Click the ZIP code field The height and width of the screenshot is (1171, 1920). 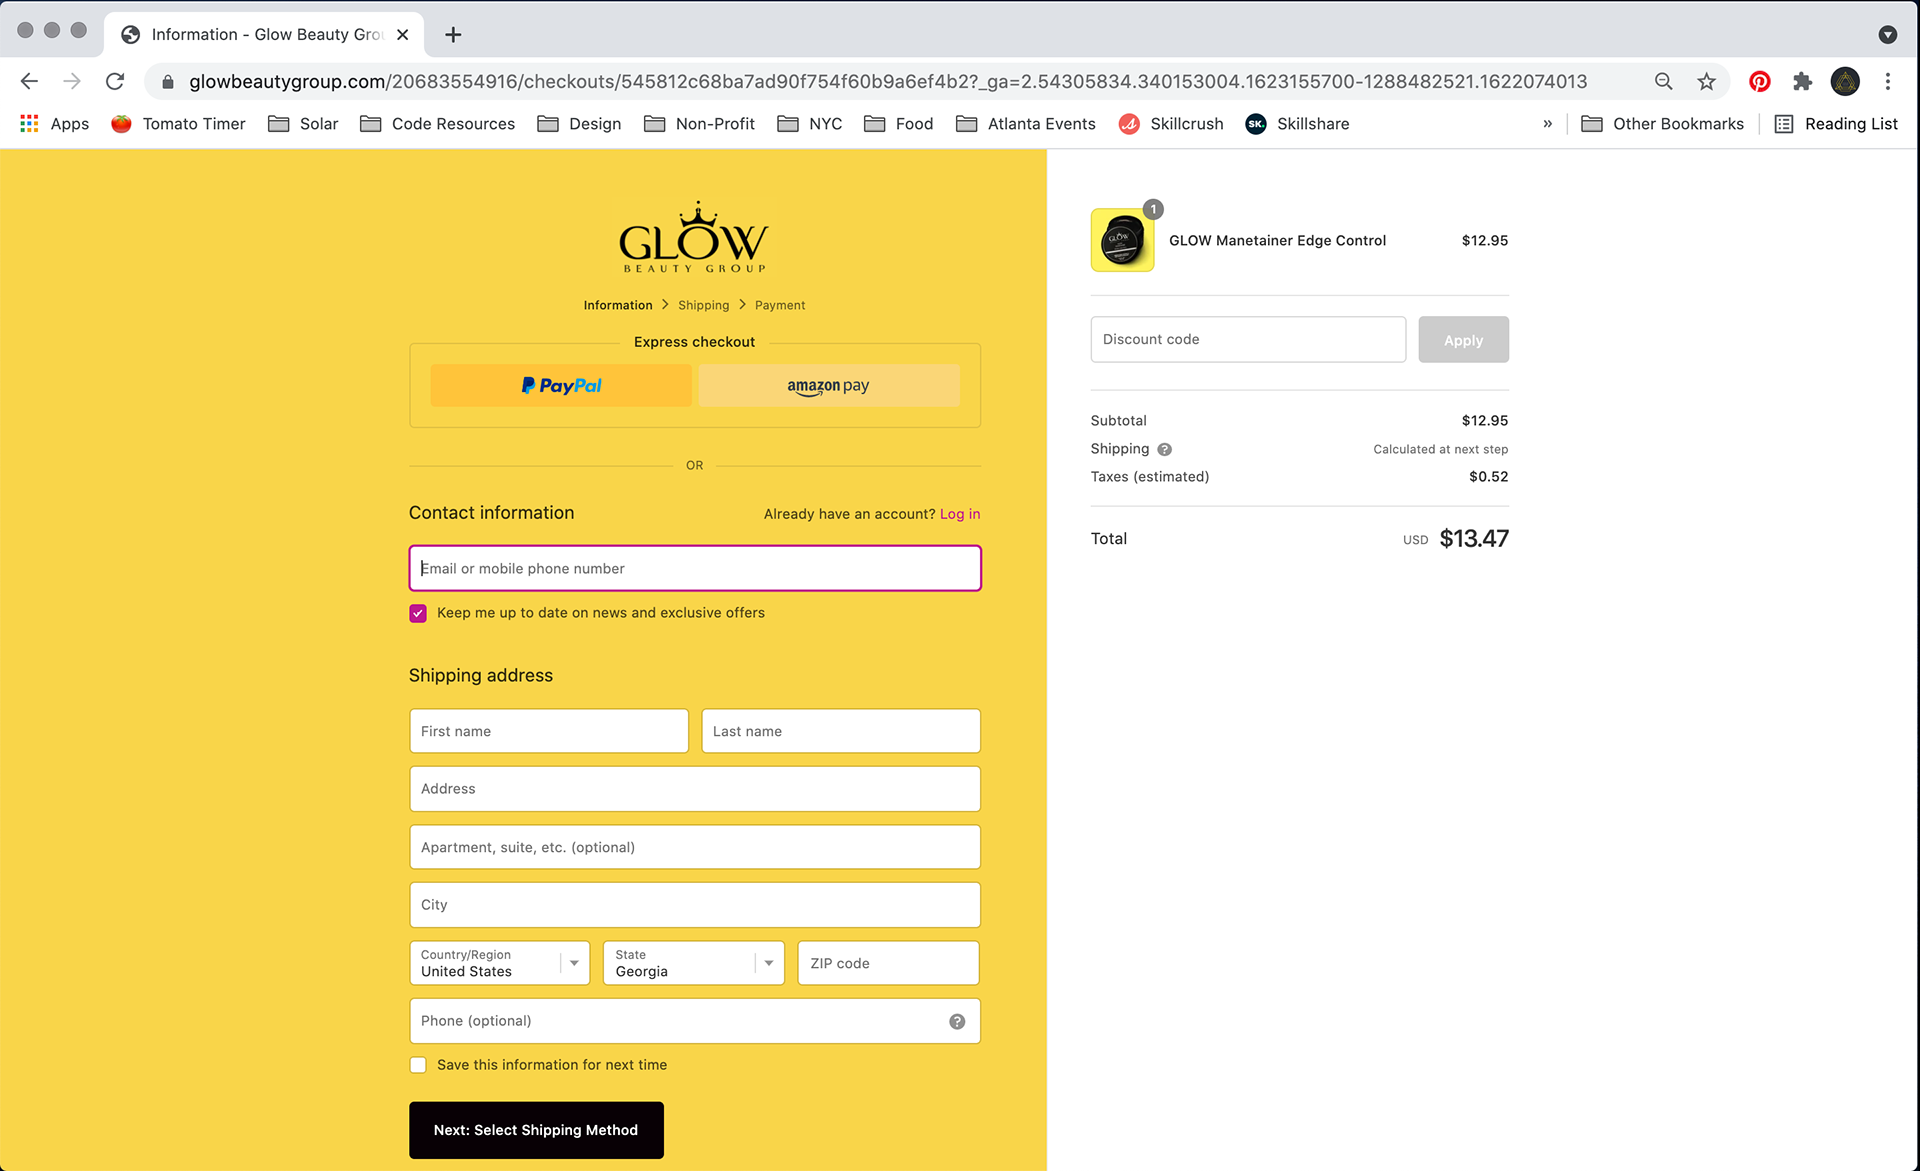click(x=888, y=963)
